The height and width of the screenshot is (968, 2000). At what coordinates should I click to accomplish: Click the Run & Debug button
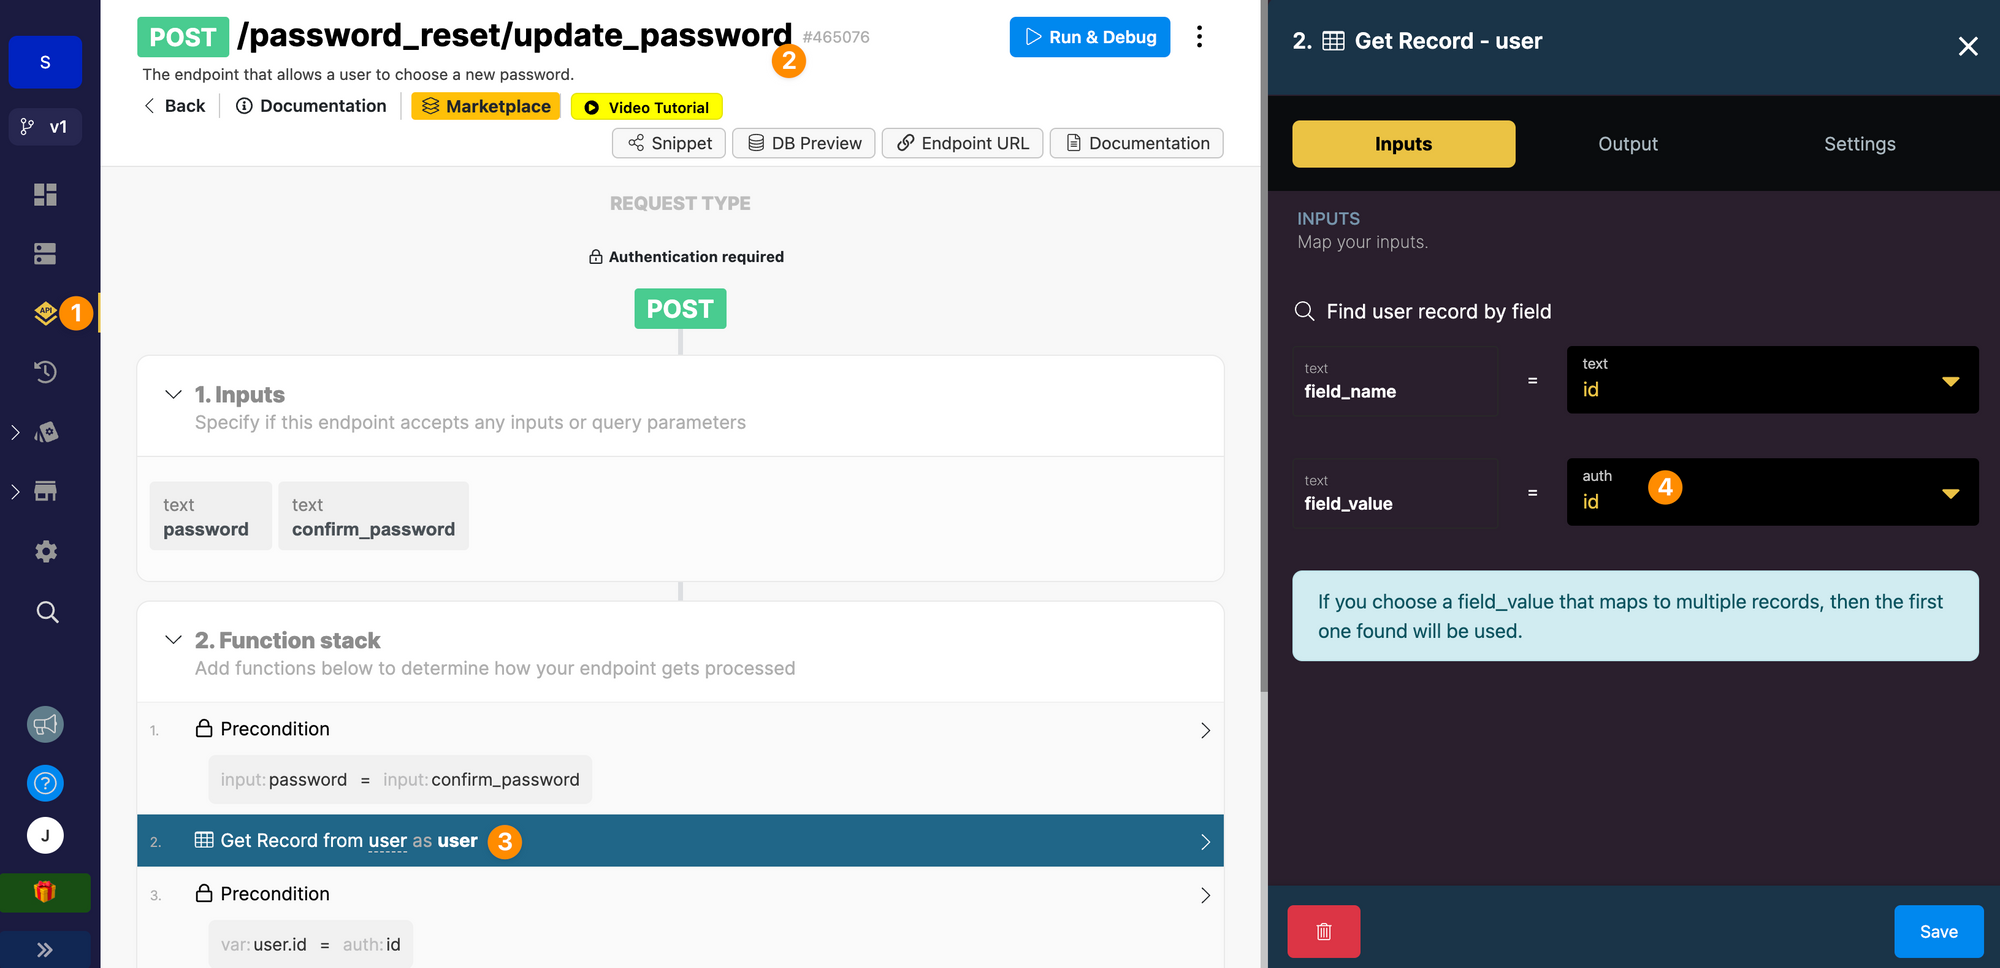pos(1089,37)
